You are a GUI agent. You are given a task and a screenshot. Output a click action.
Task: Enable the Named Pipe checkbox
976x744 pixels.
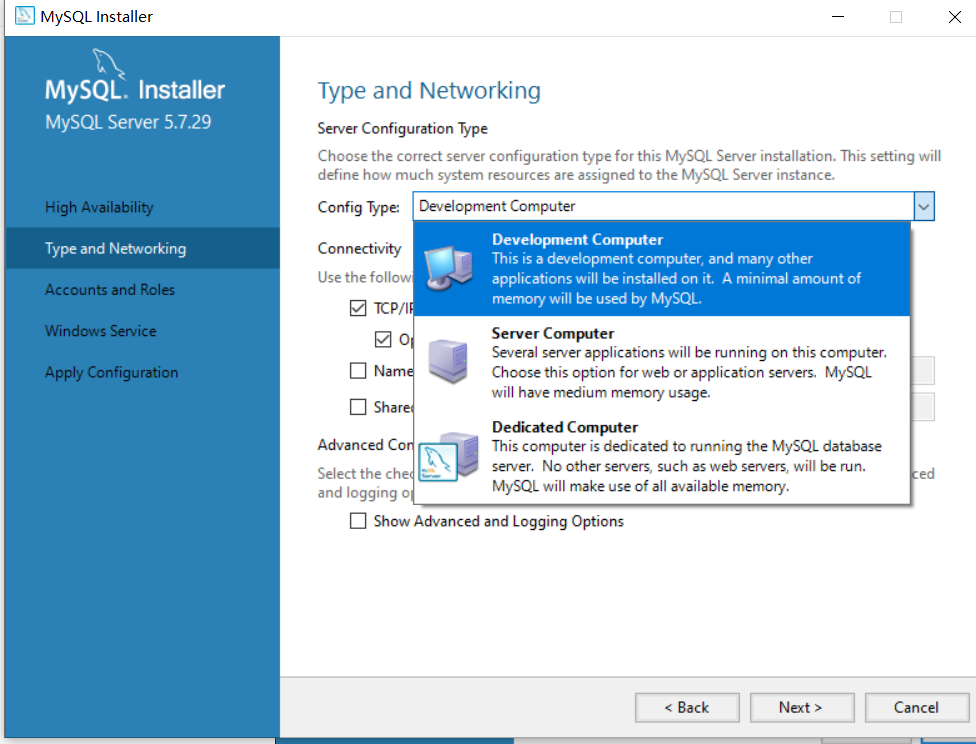pos(358,371)
